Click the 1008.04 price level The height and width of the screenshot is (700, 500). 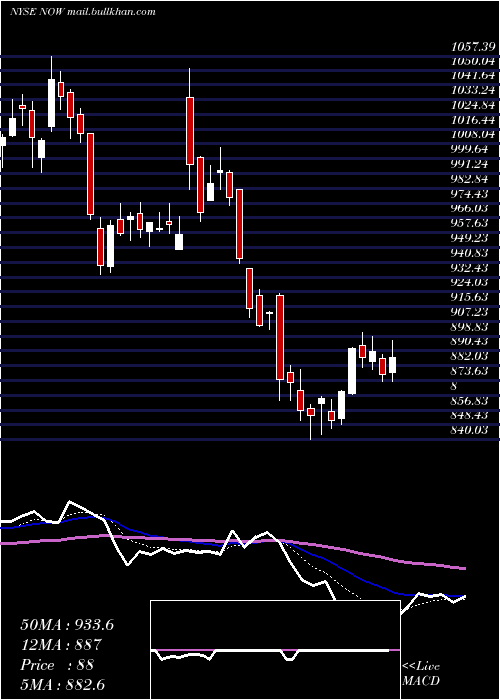click(473, 134)
